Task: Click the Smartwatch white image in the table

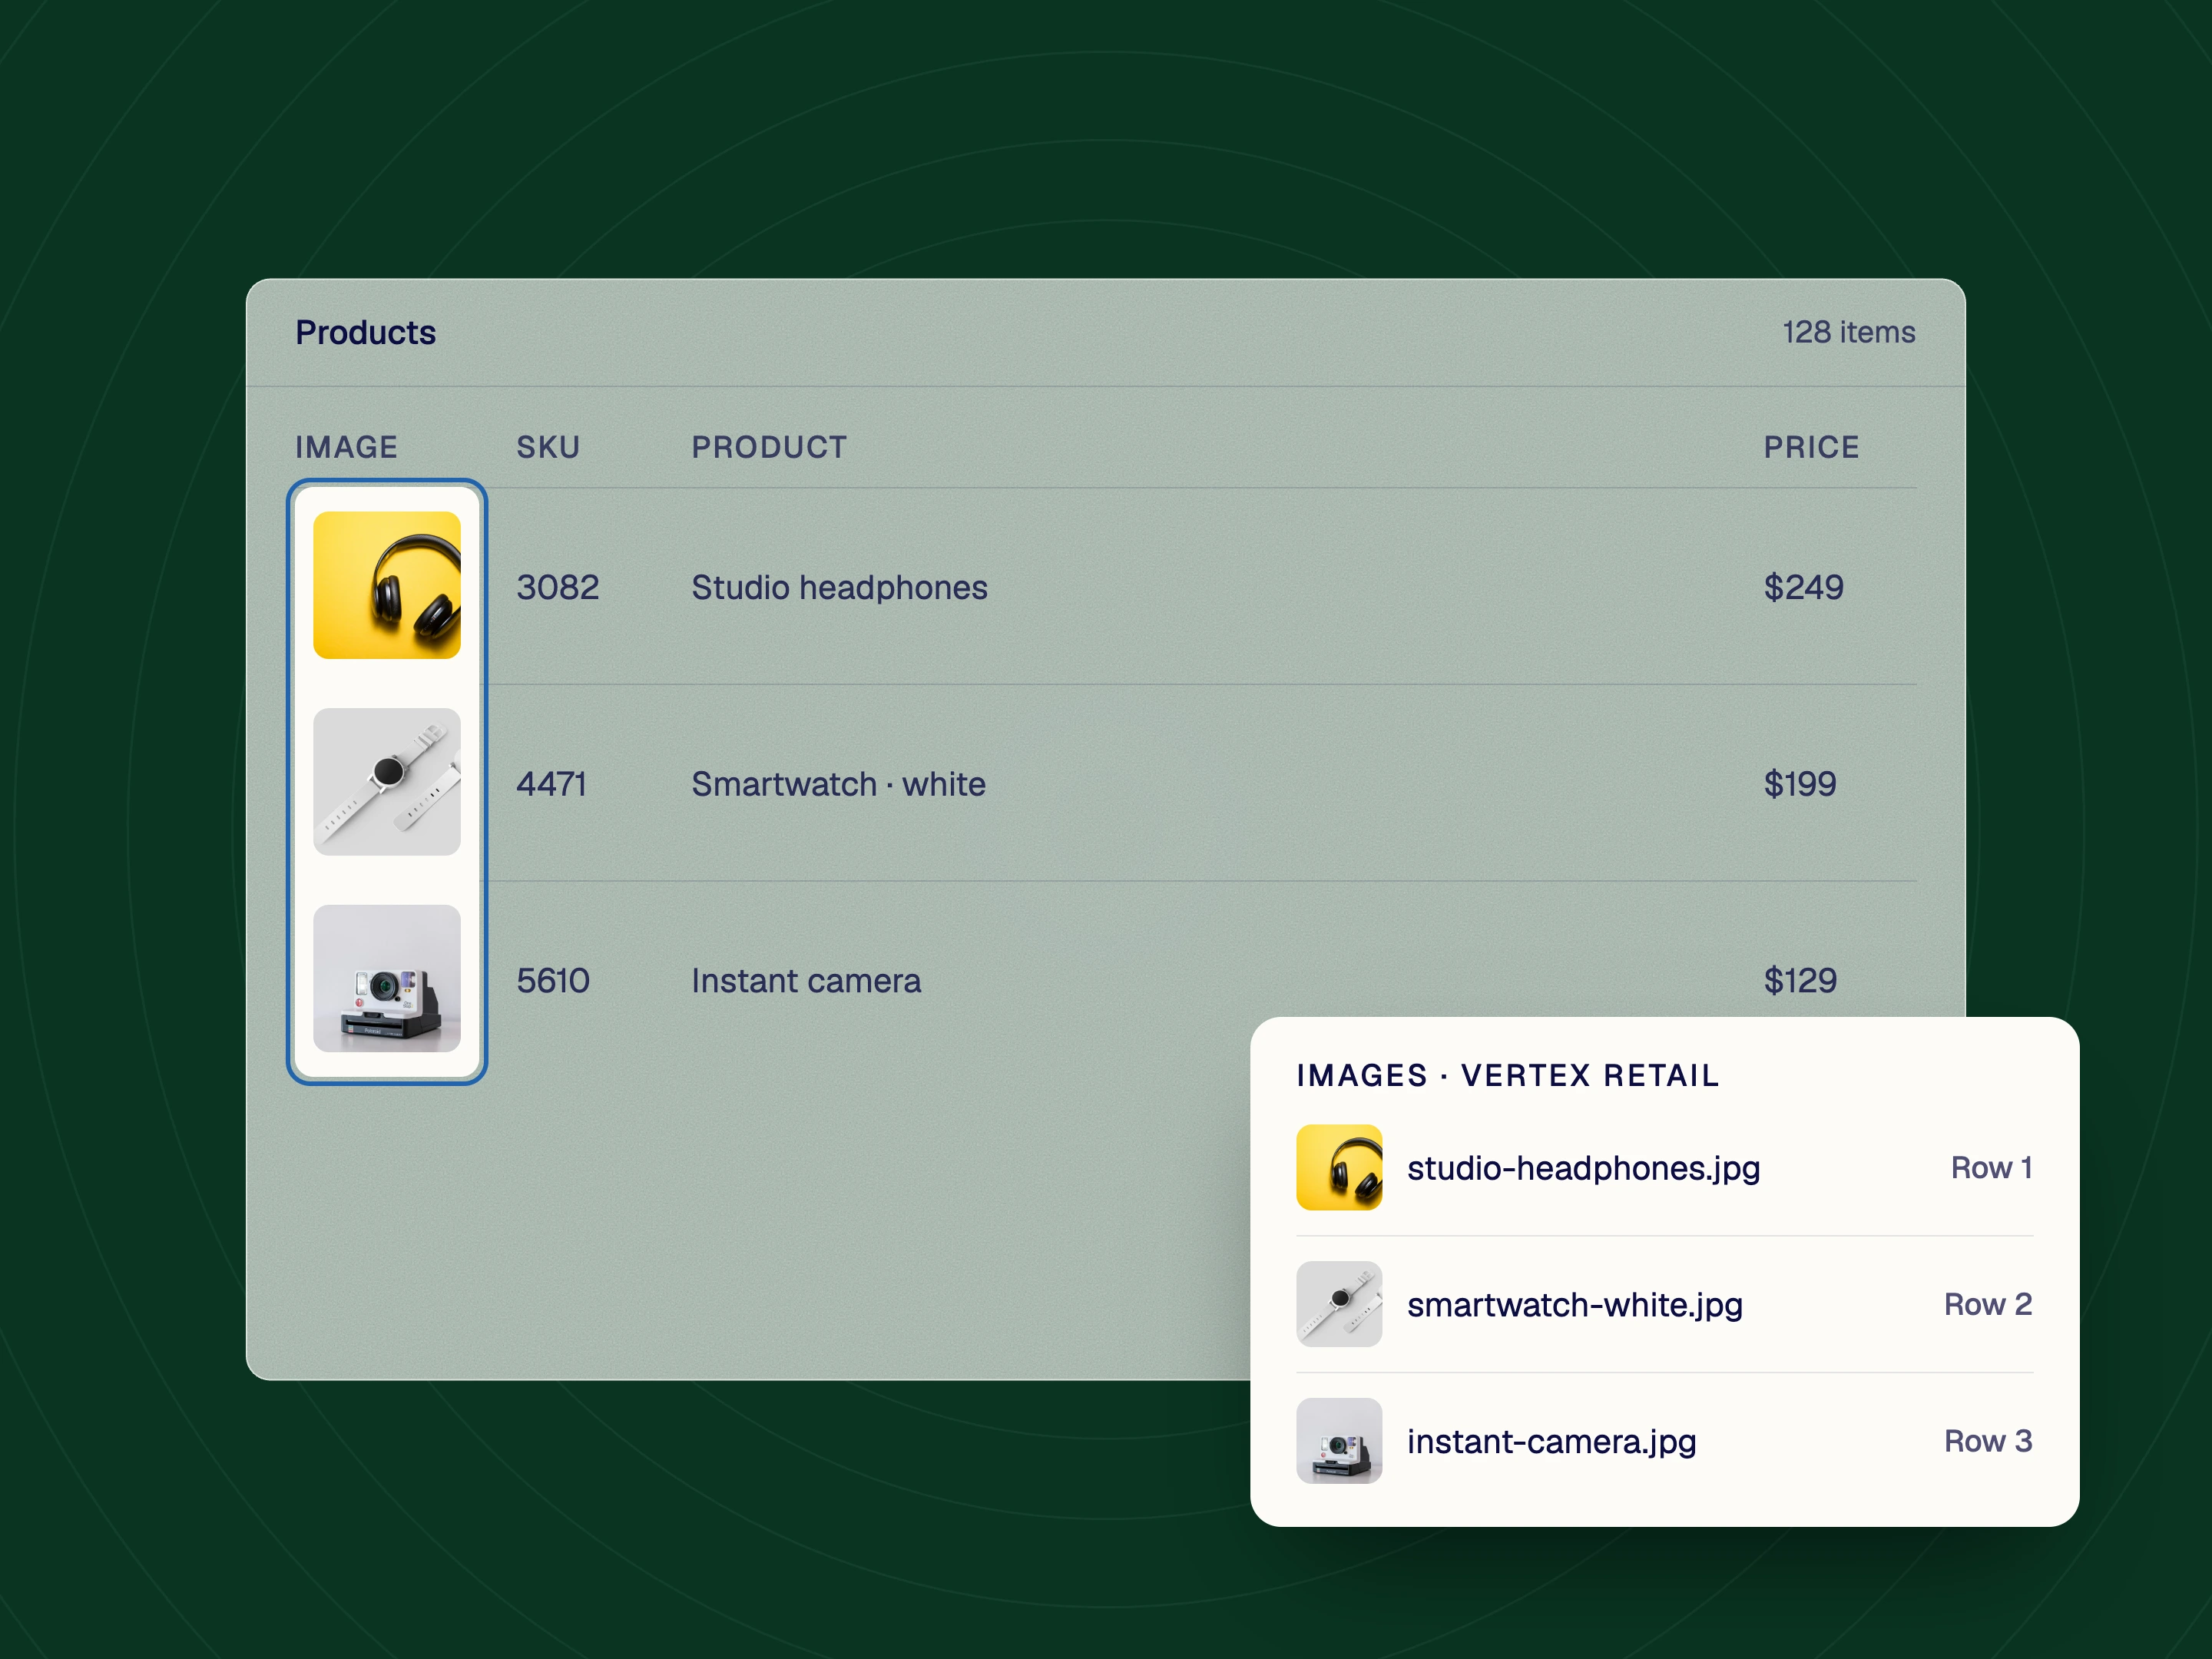Action: click(387, 782)
